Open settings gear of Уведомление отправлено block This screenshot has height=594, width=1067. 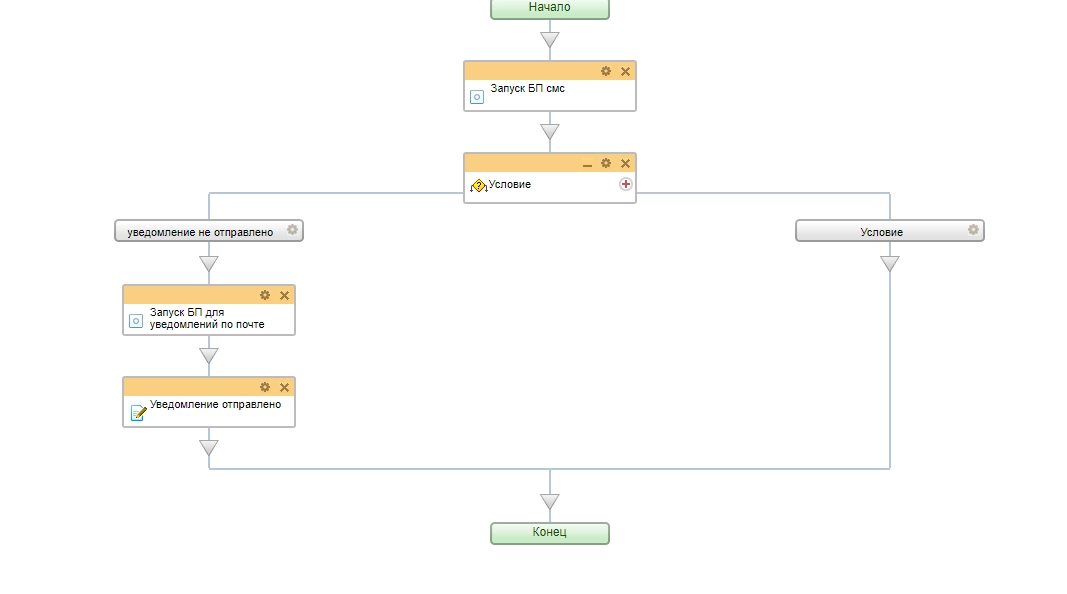(x=265, y=387)
